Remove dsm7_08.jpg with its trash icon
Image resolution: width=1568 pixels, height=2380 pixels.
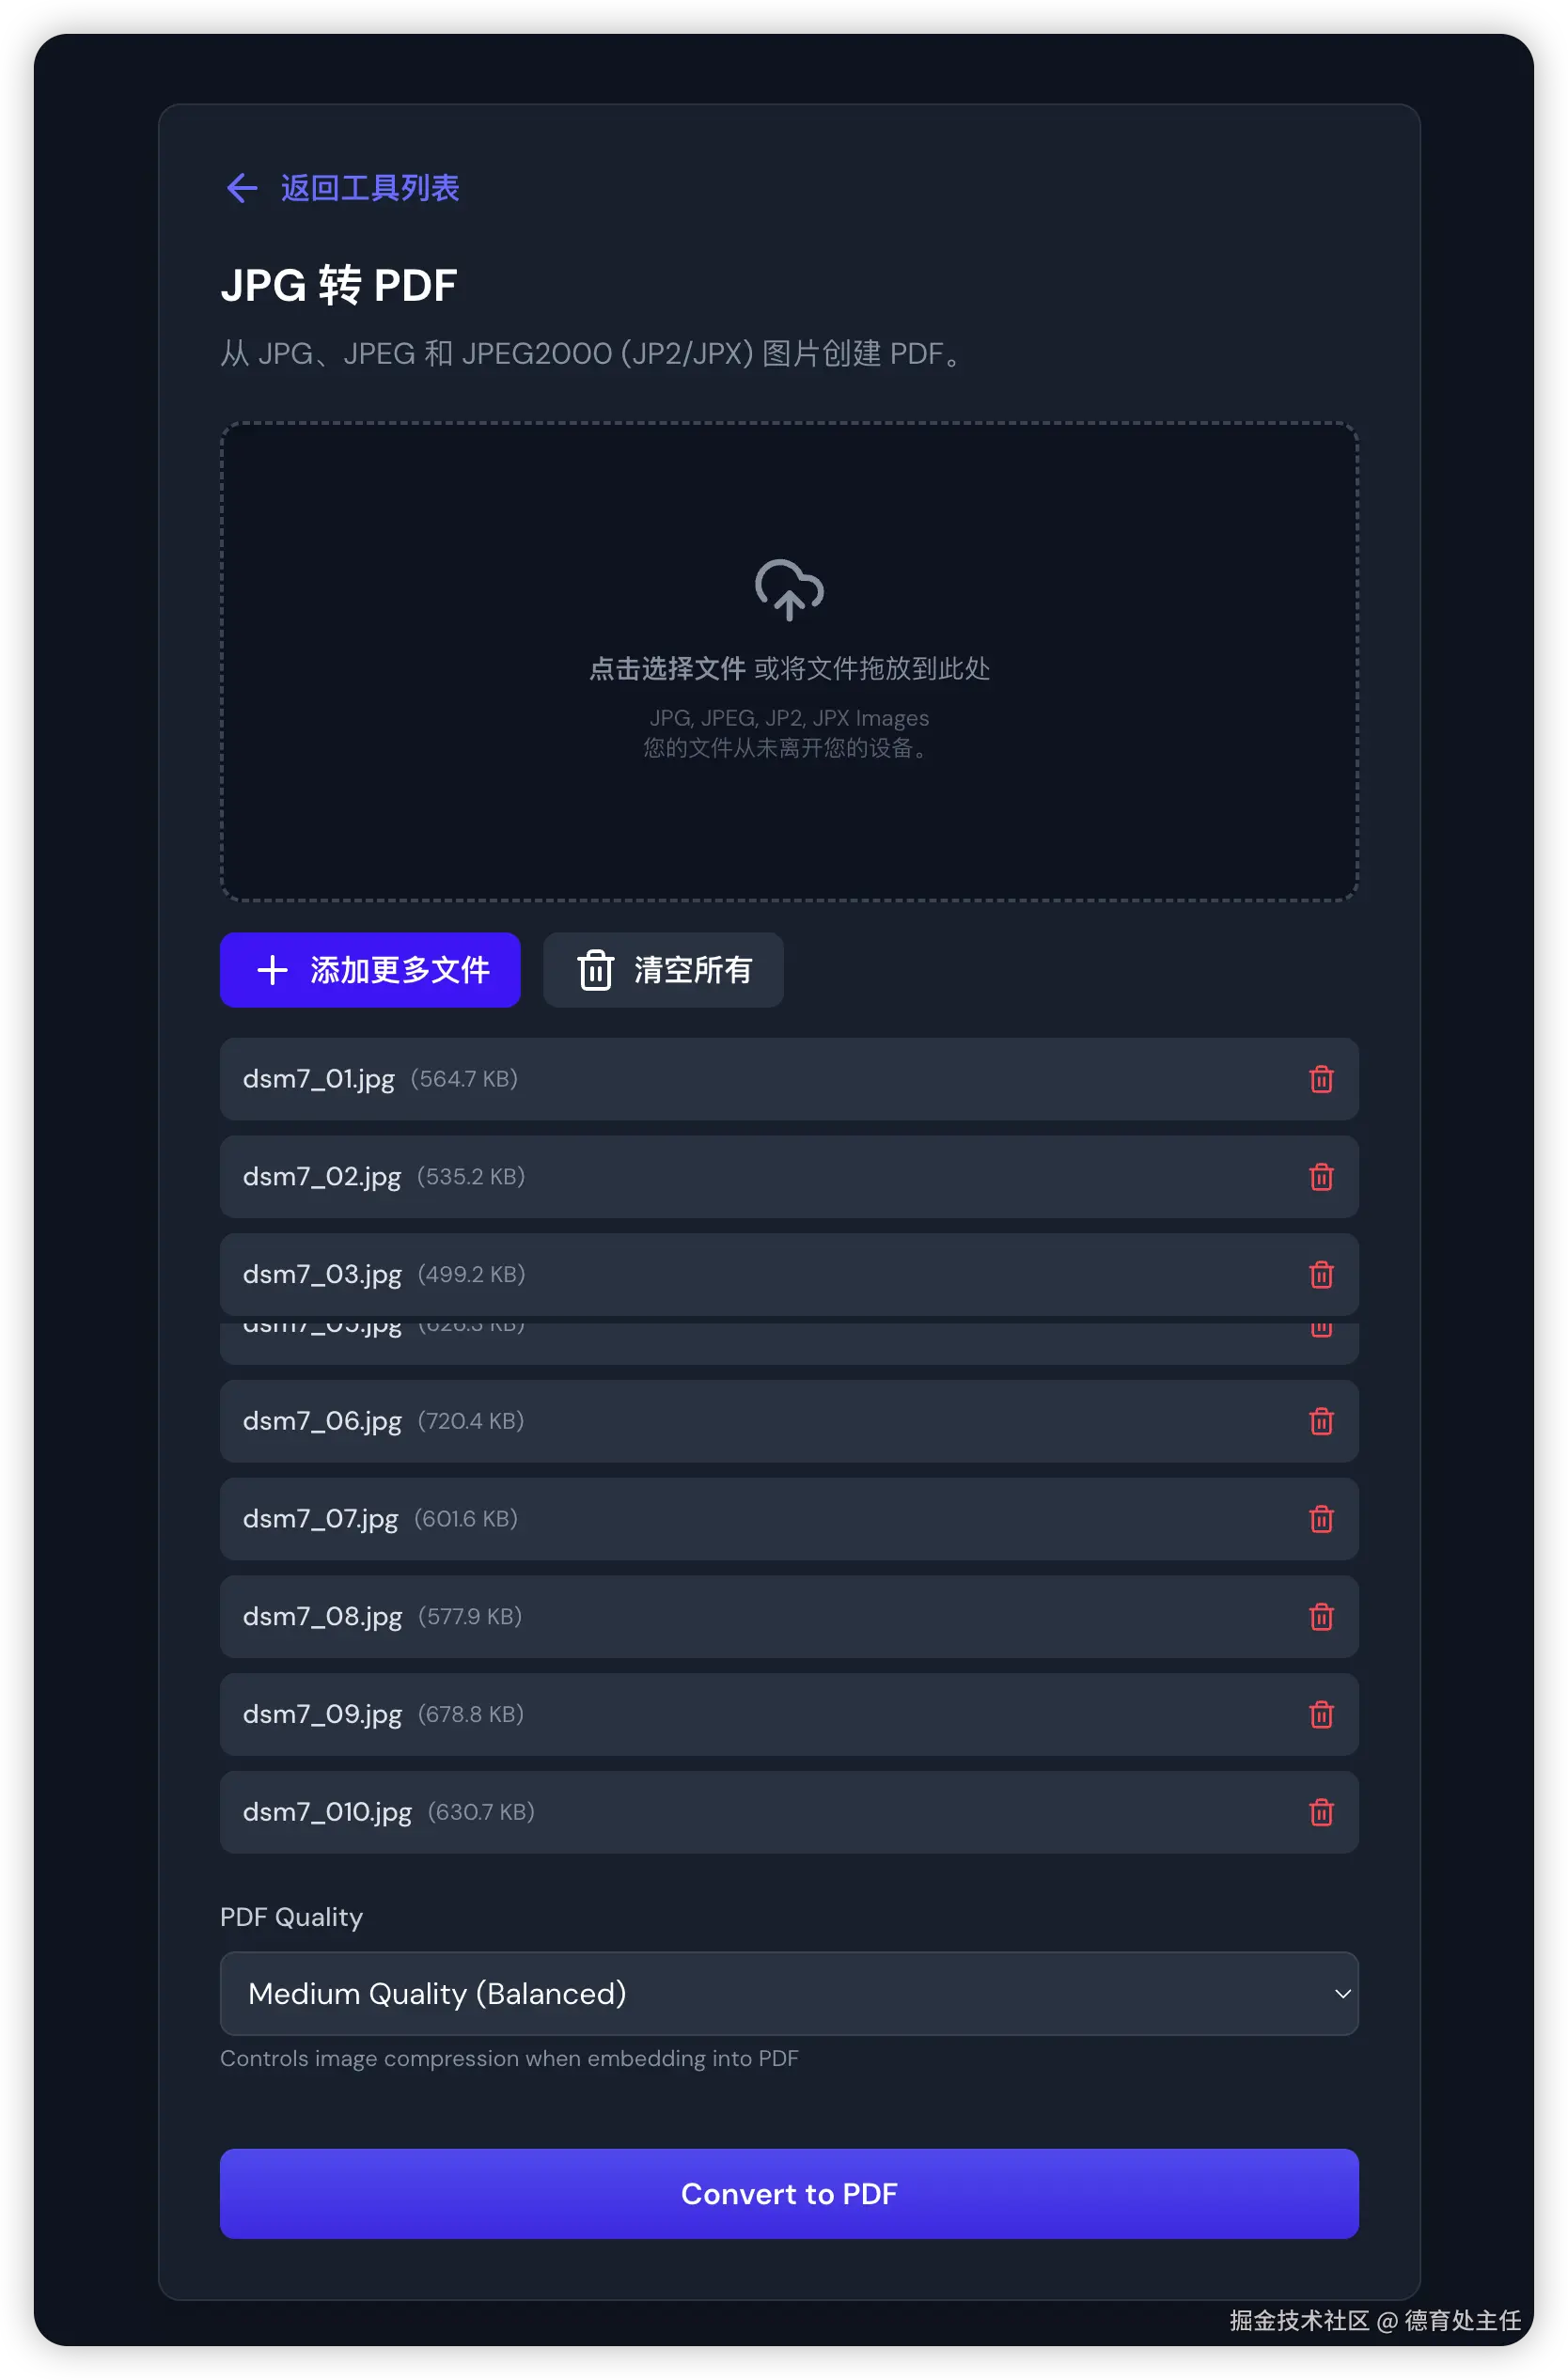pos(1321,1617)
